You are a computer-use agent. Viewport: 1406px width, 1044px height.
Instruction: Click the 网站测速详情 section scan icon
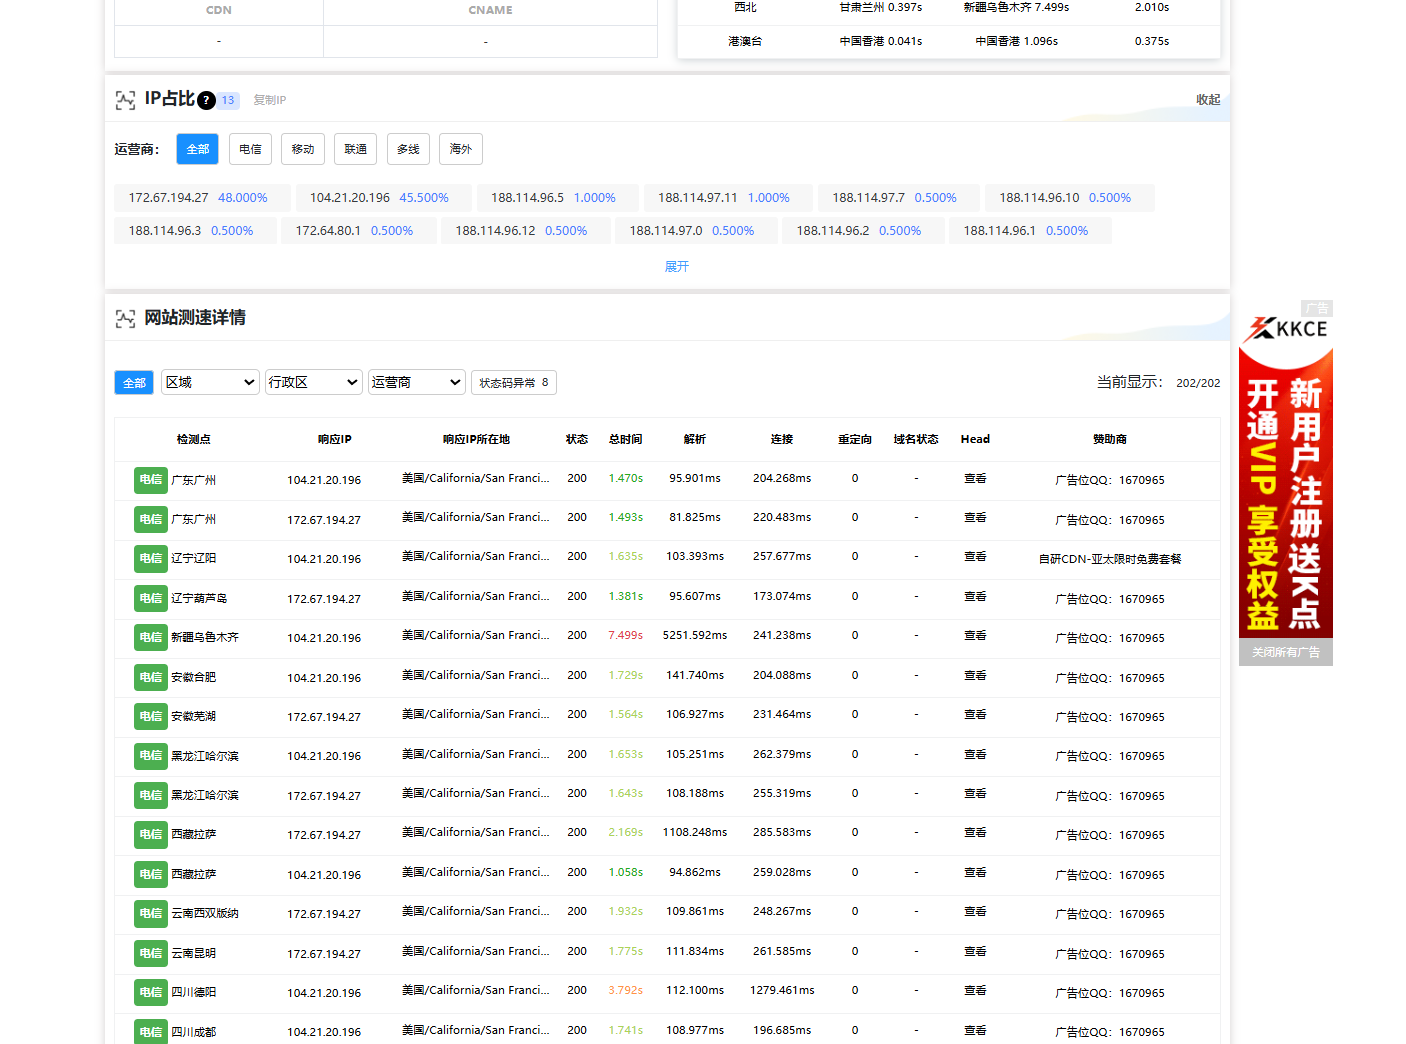point(125,319)
